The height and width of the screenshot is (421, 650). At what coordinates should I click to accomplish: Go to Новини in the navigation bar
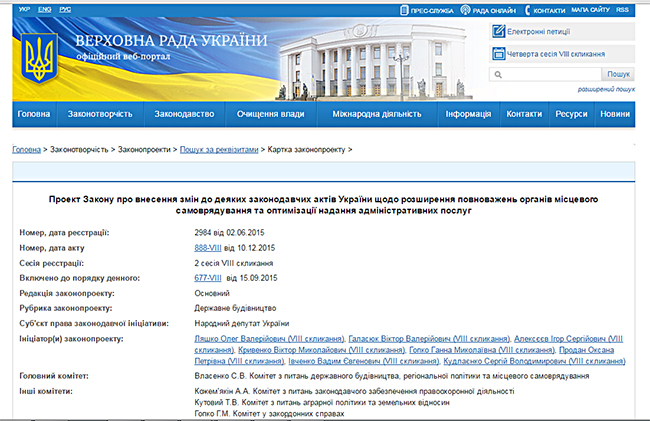click(615, 115)
